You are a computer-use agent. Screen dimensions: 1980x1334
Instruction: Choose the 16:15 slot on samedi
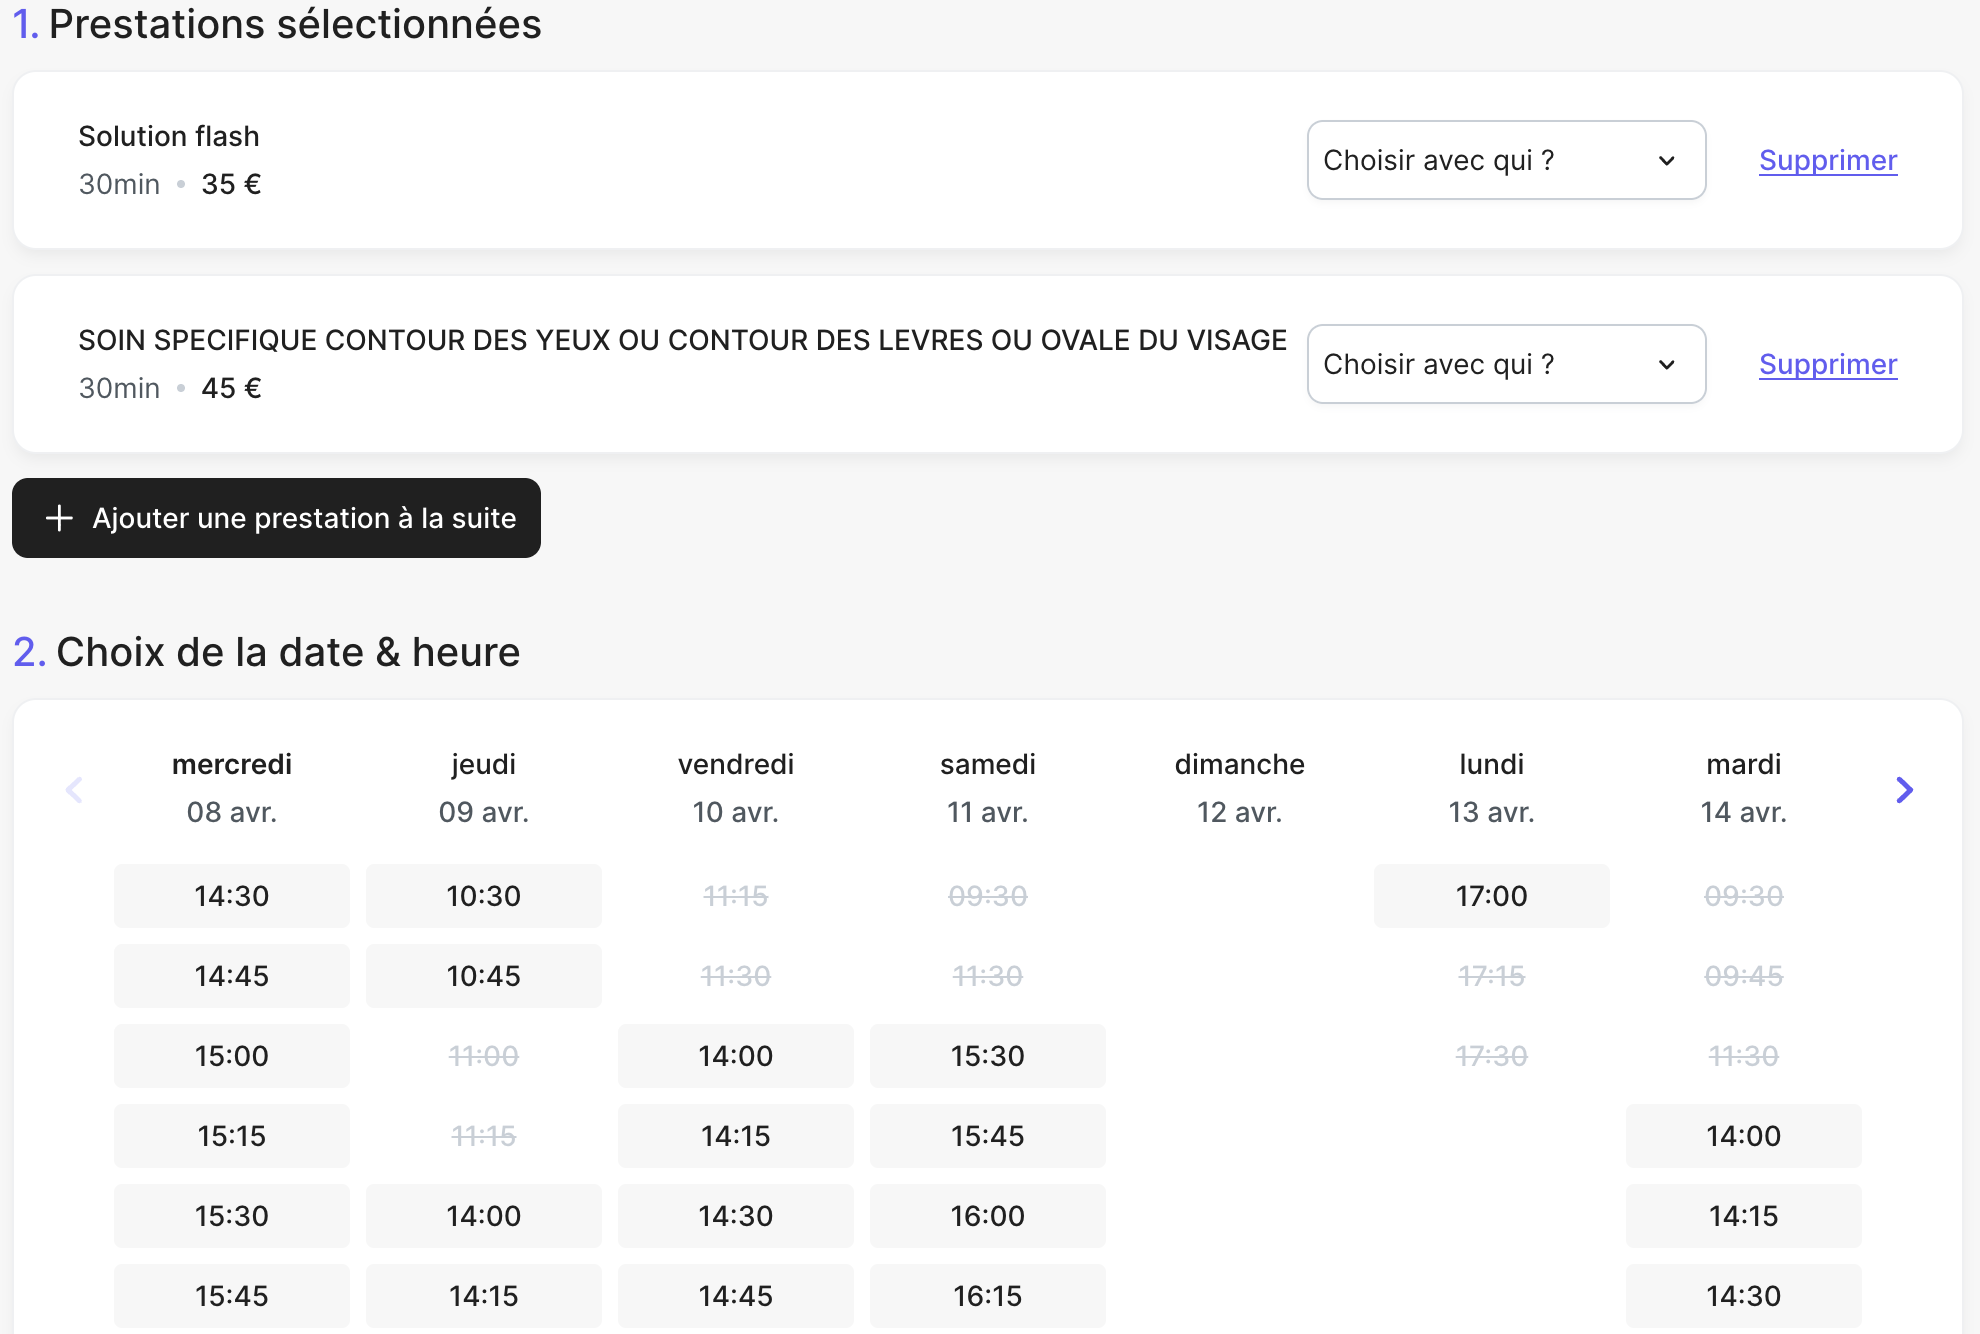987,1296
